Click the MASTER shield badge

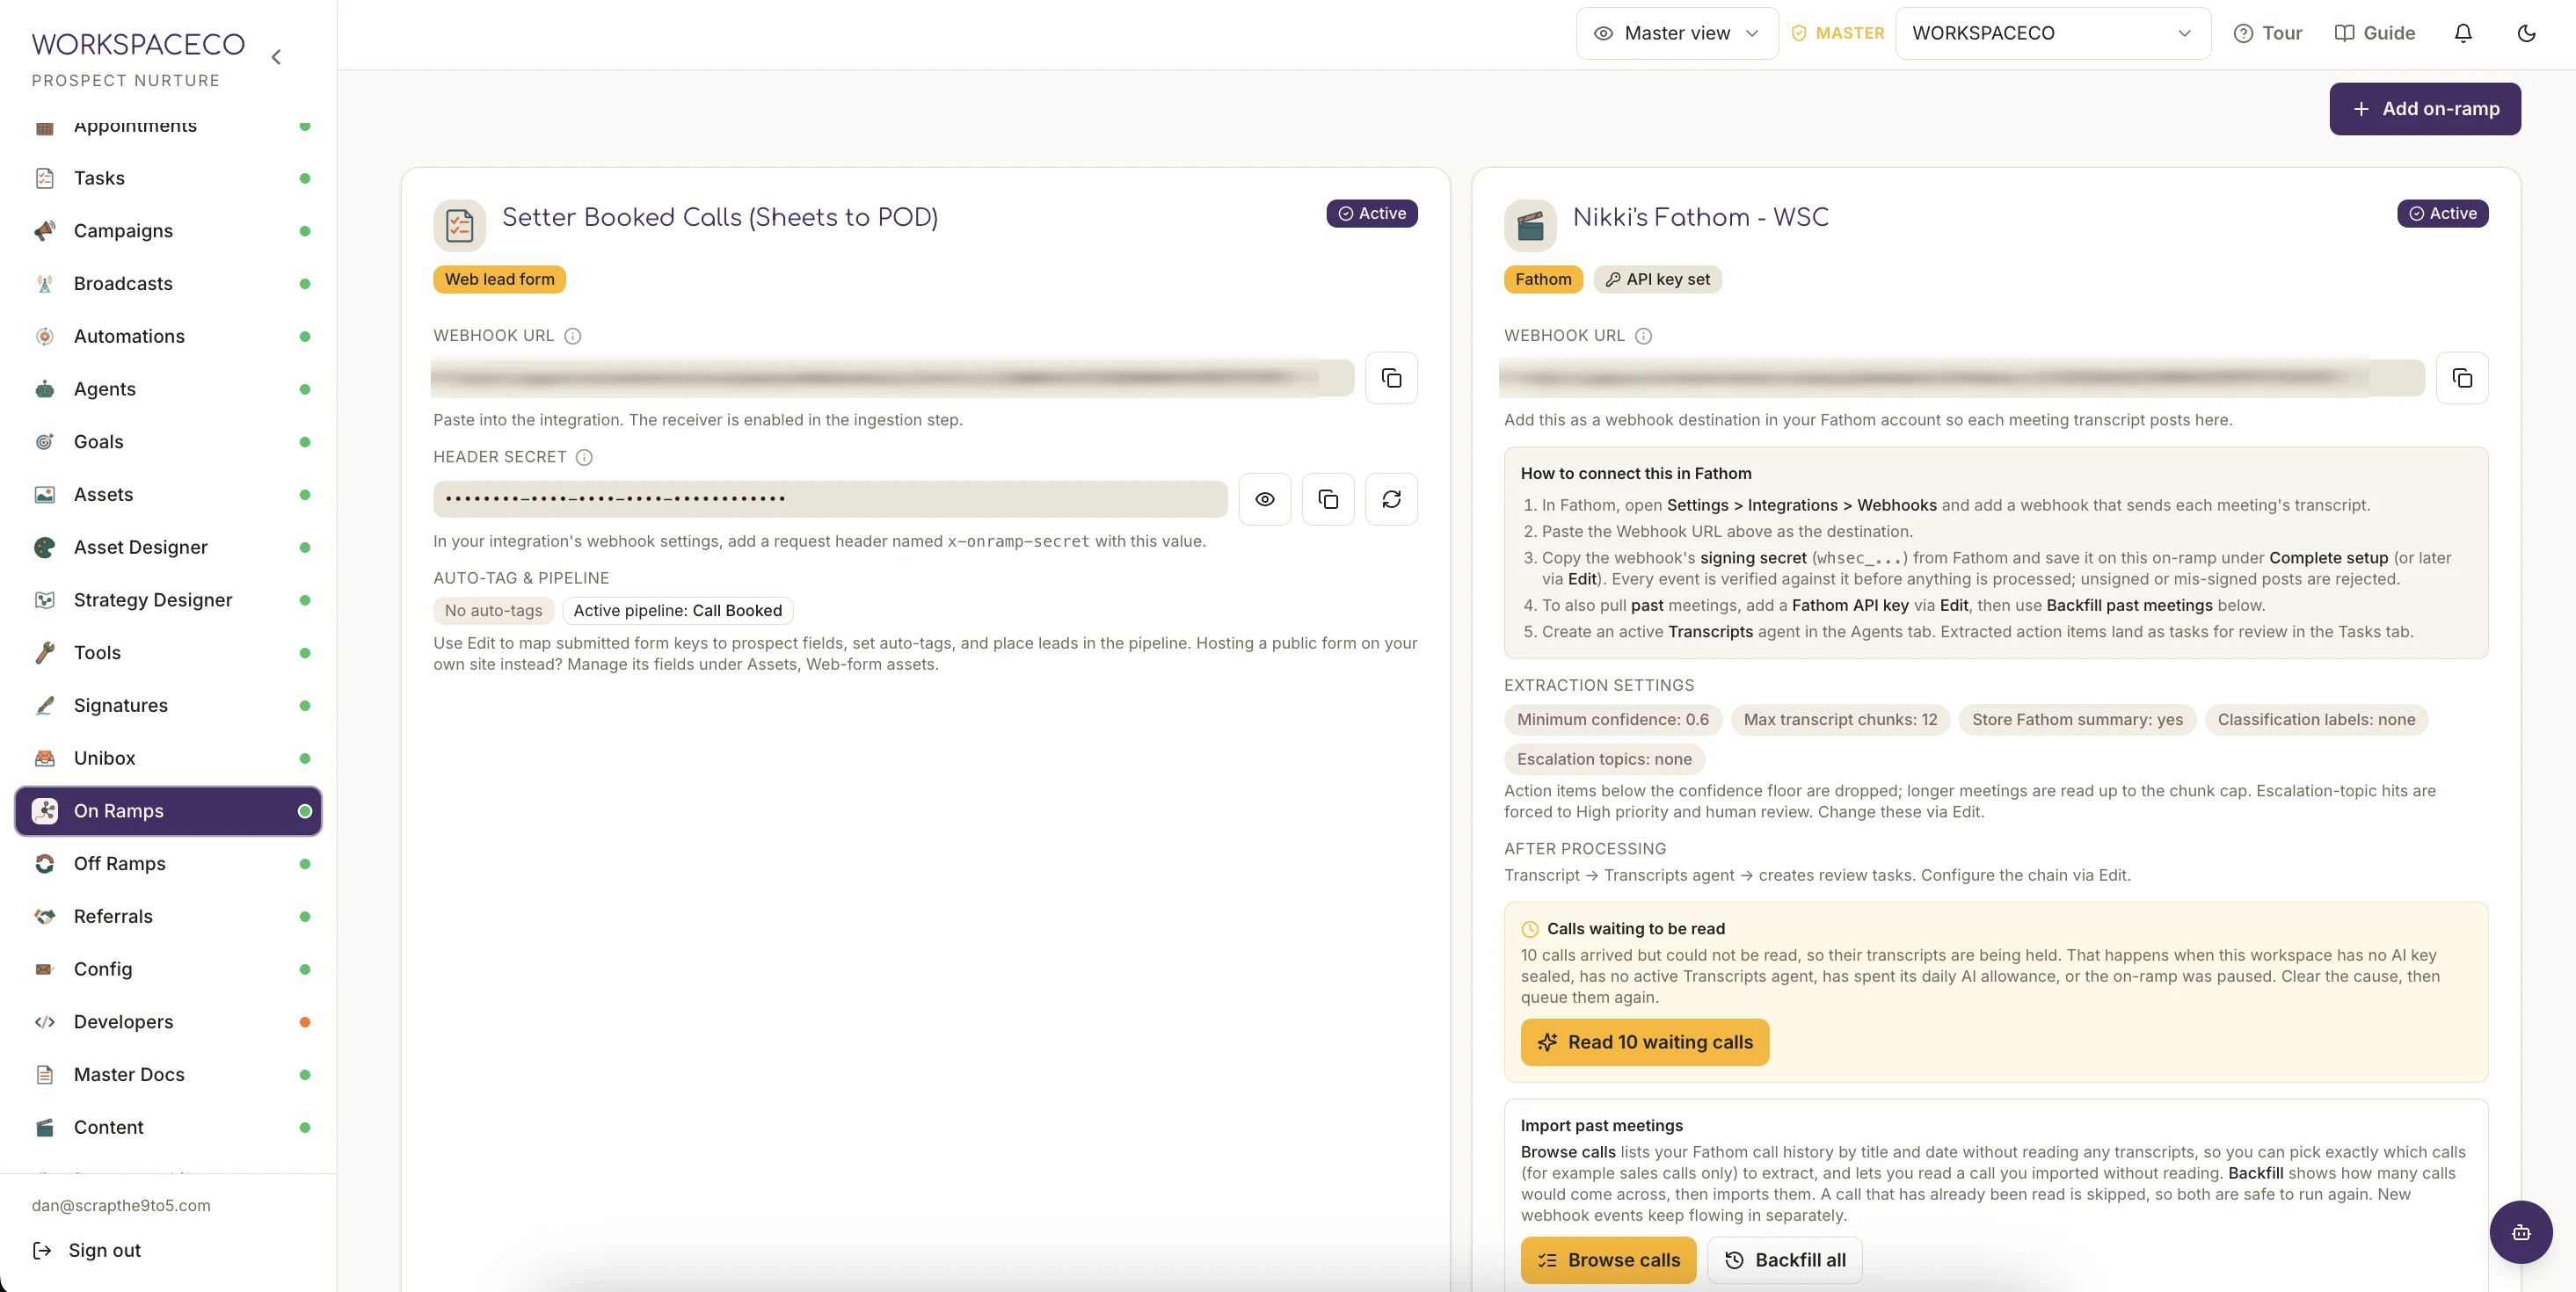pyautogui.click(x=1837, y=33)
